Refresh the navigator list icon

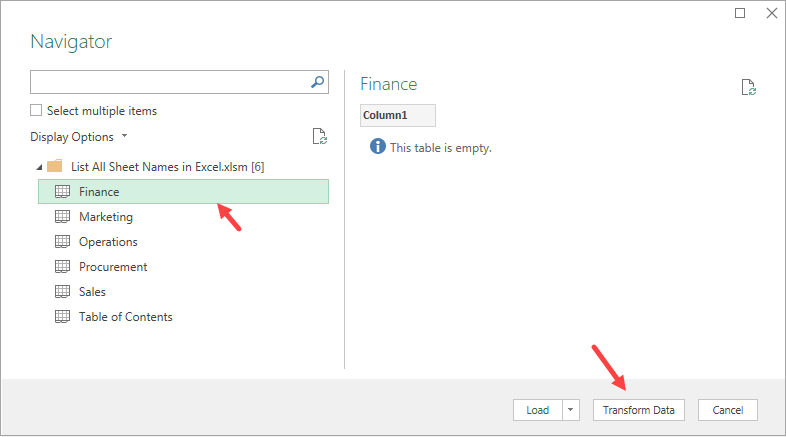(320, 136)
